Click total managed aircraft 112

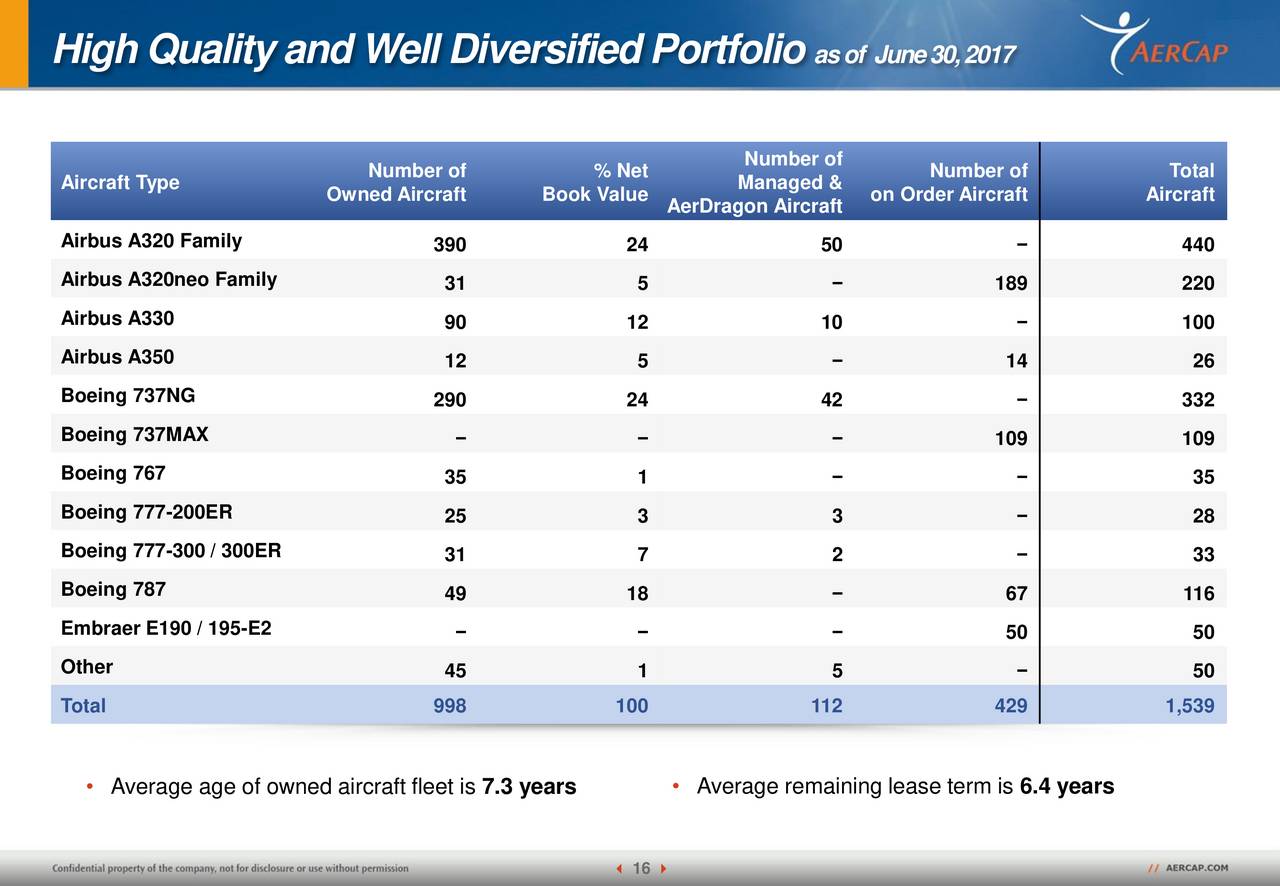point(825,706)
